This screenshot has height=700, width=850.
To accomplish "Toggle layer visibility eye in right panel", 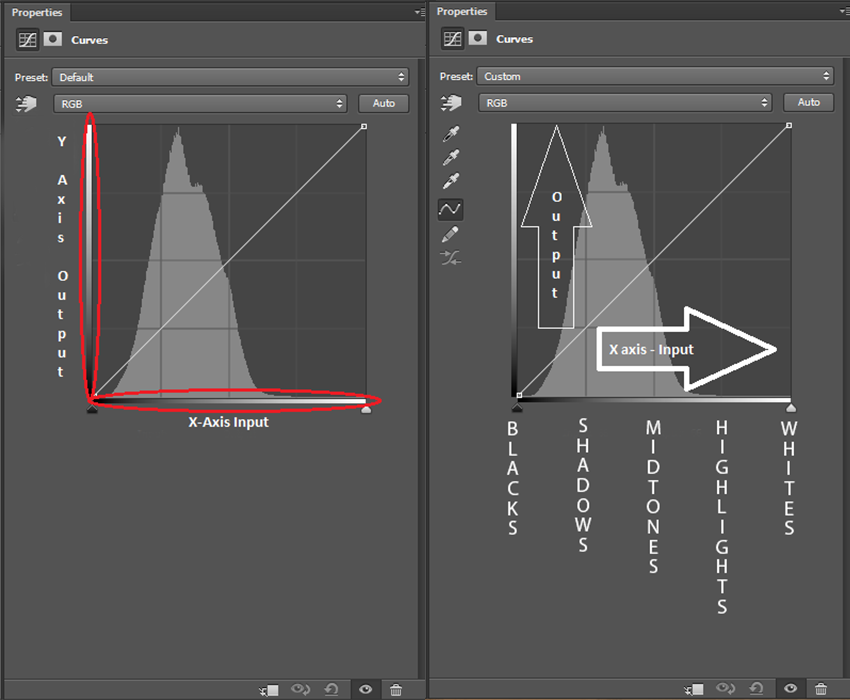I will [x=791, y=689].
